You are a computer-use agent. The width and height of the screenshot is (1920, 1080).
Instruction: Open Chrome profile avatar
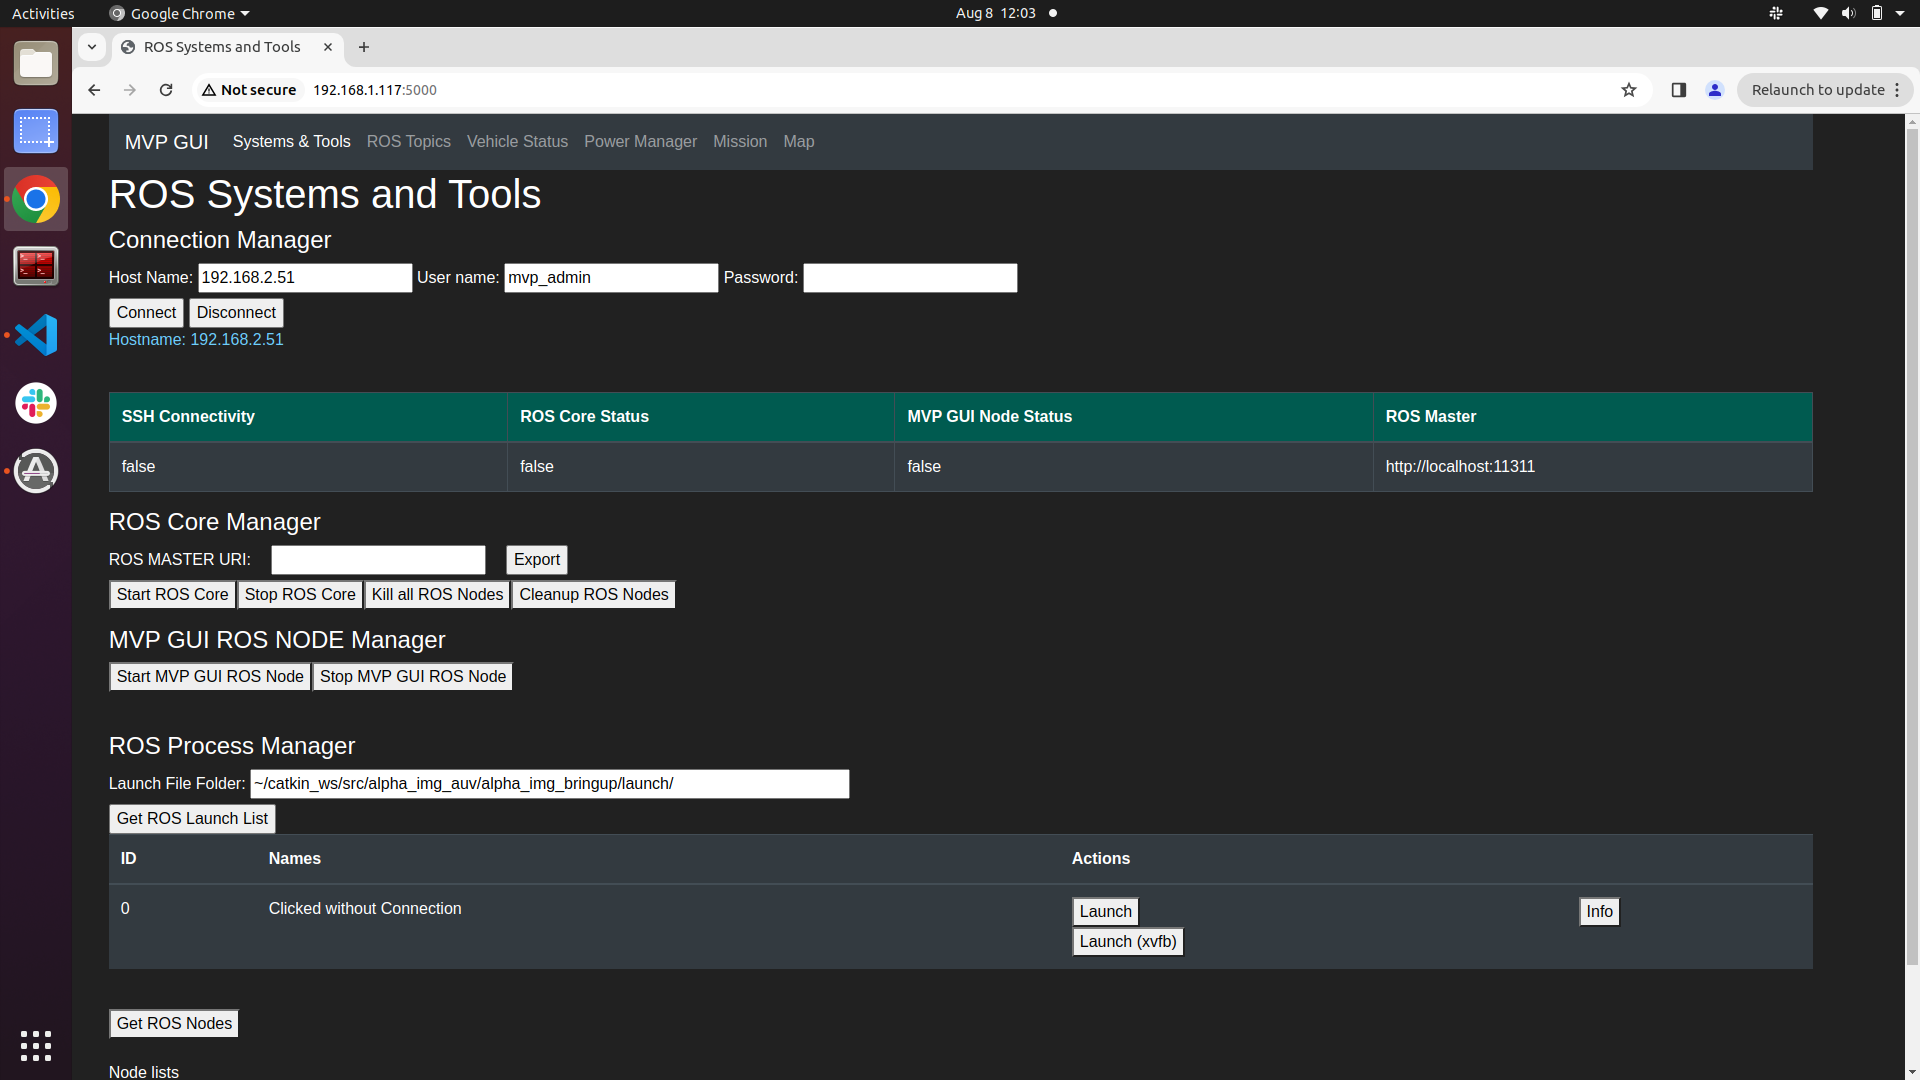point(1715,90)
